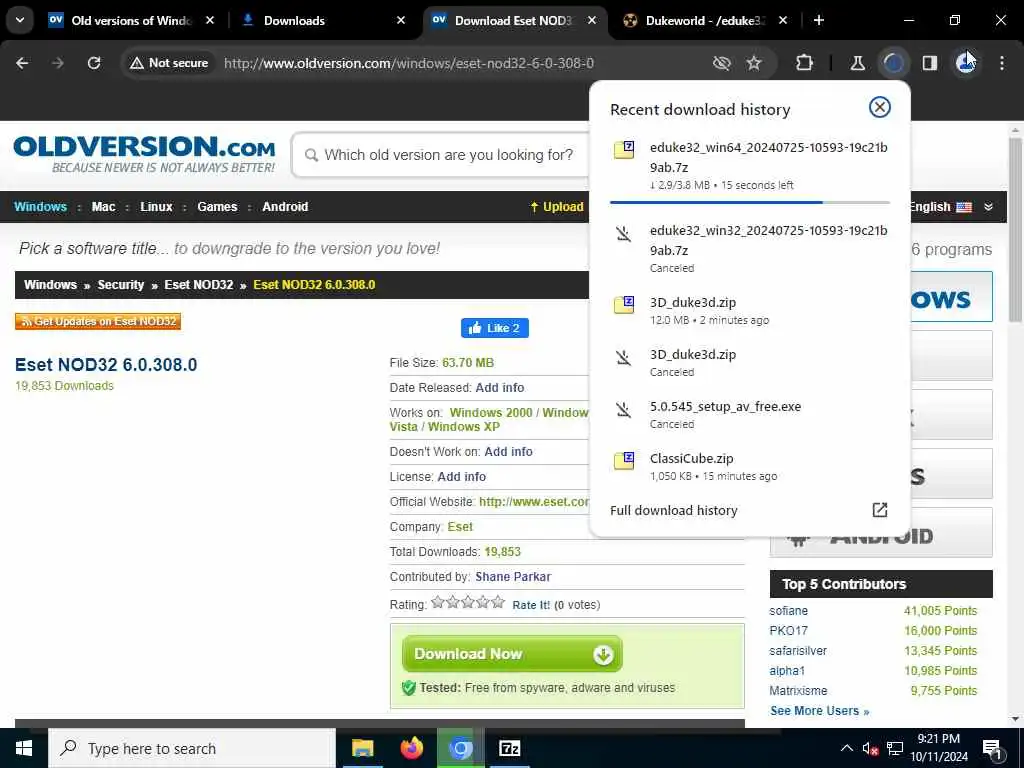
Task: Open the Android category menu
Action: point(285,206)
